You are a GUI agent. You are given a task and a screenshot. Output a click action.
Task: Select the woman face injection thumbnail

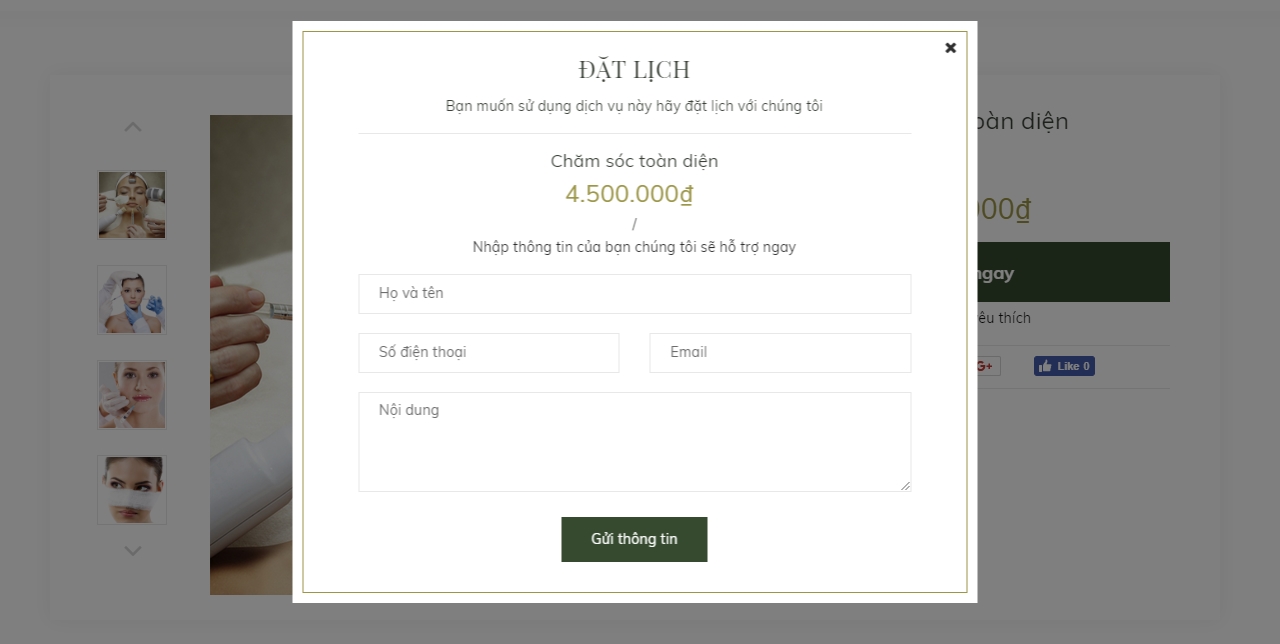[132, 395]
